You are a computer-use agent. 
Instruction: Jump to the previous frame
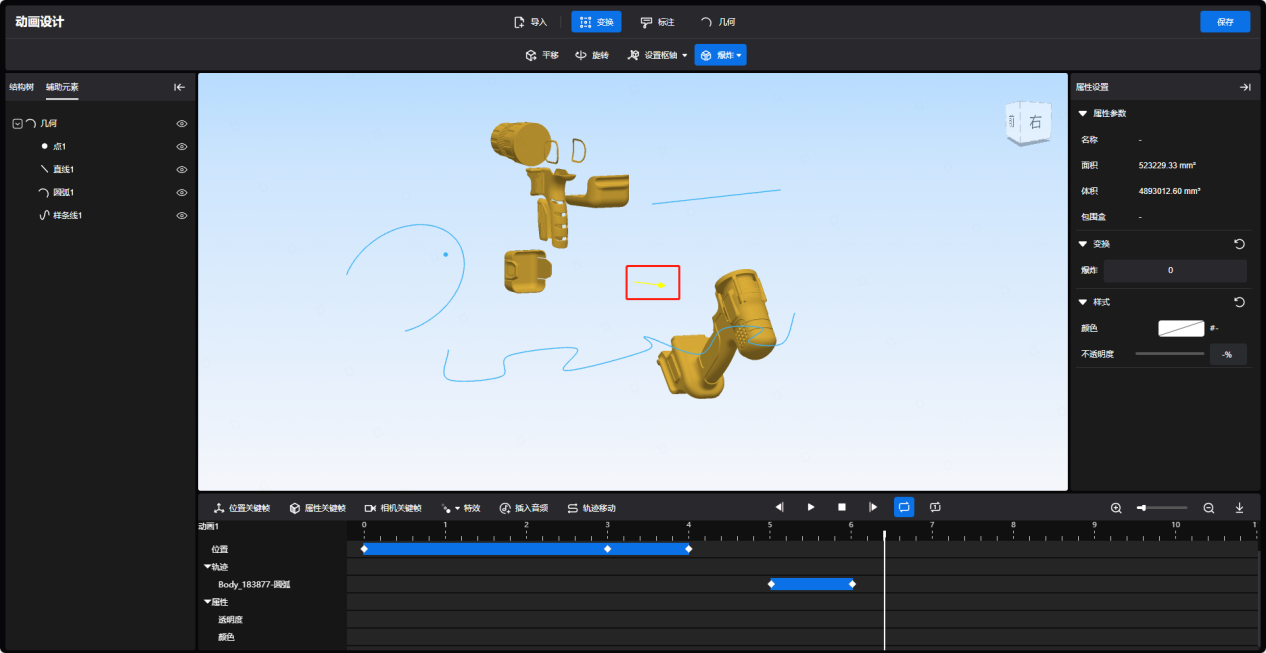(780, 508)
